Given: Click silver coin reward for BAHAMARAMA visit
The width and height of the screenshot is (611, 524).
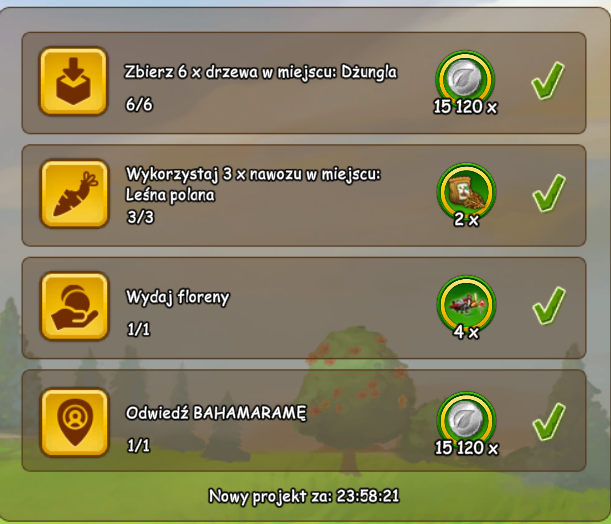Looking at the screenshot, I should click(x=466, y=419).
